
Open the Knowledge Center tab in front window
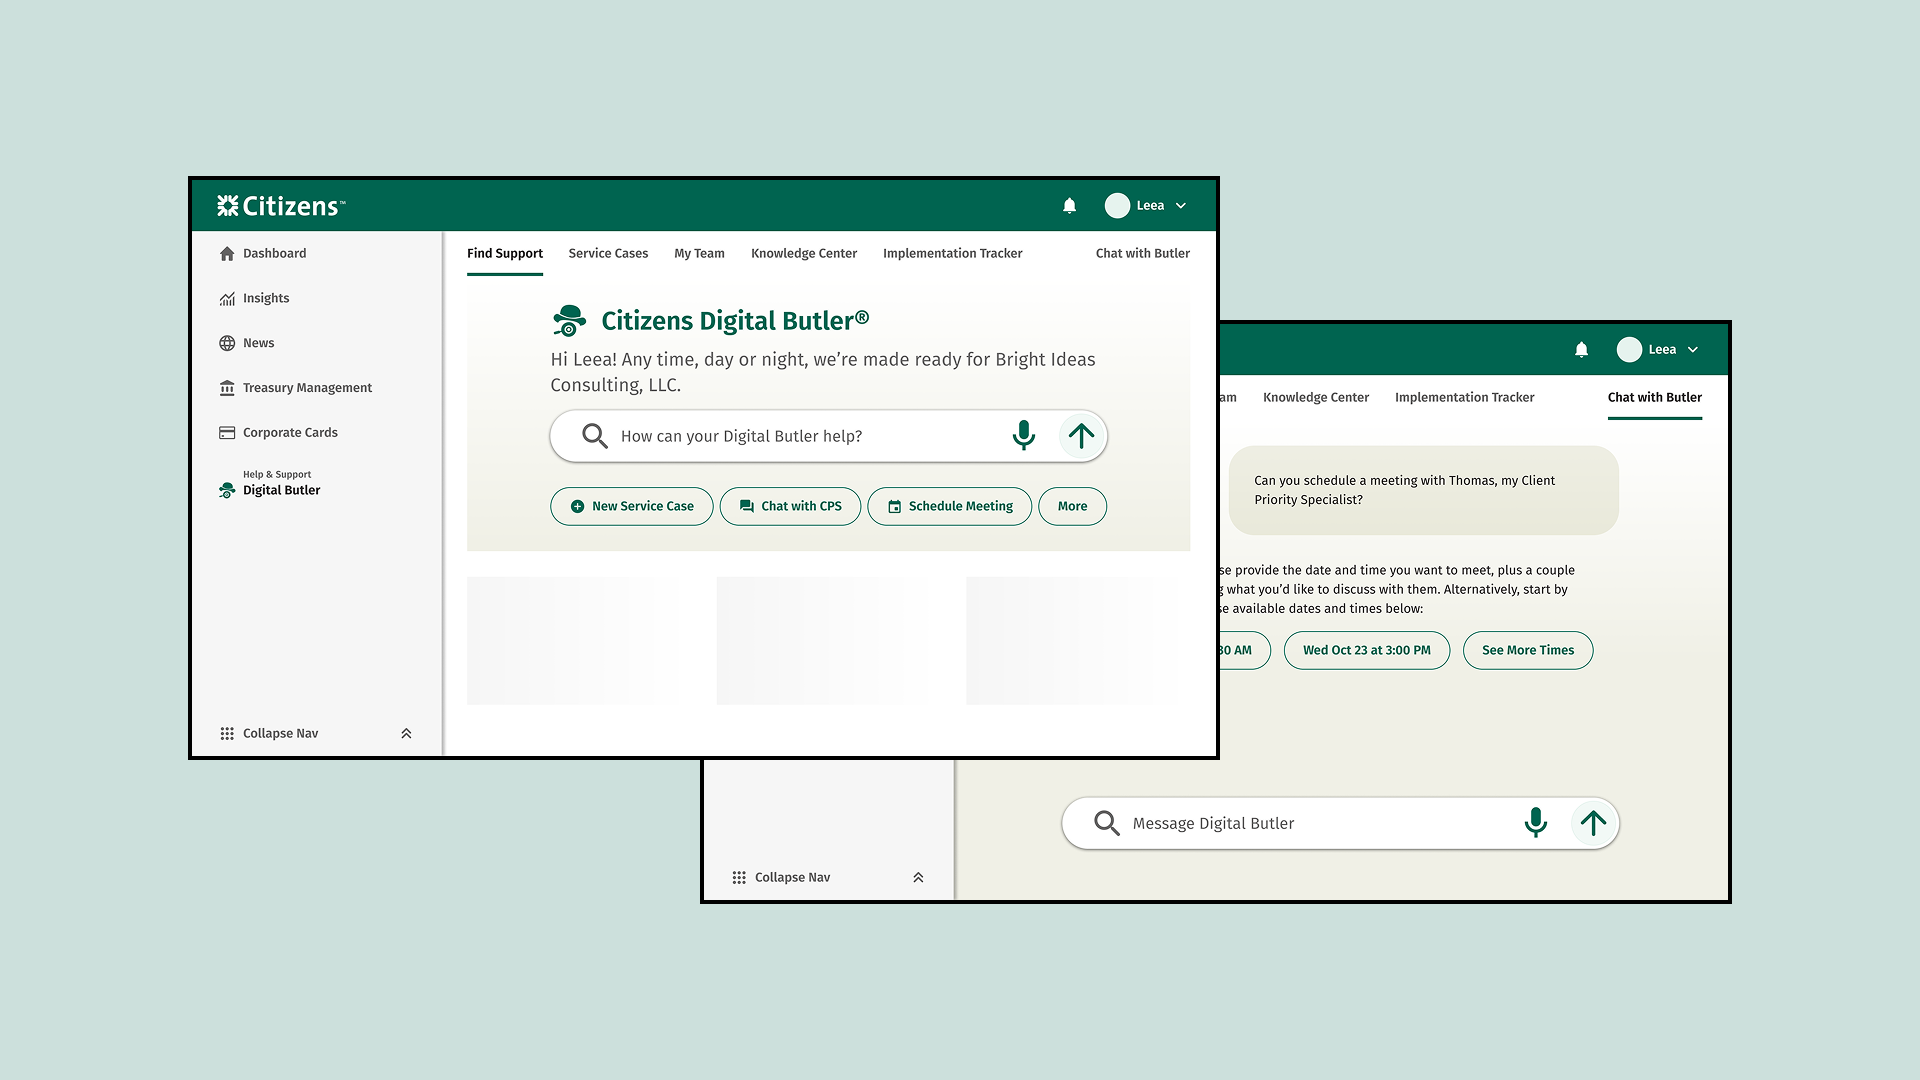803,254
